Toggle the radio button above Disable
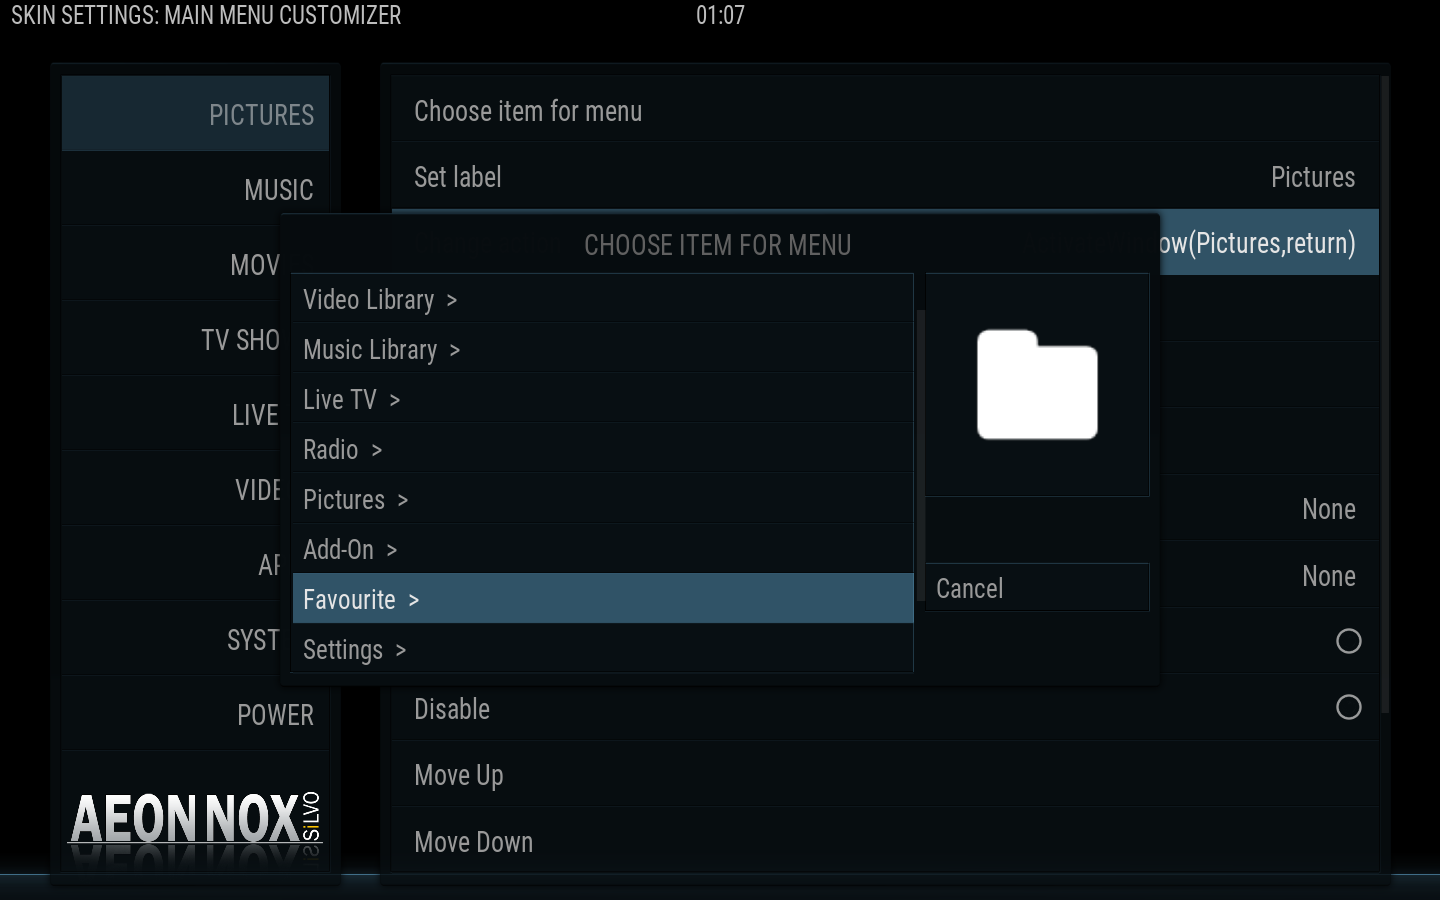Viewport: 1440px width, 900px height. click(x=1348, y=641)
